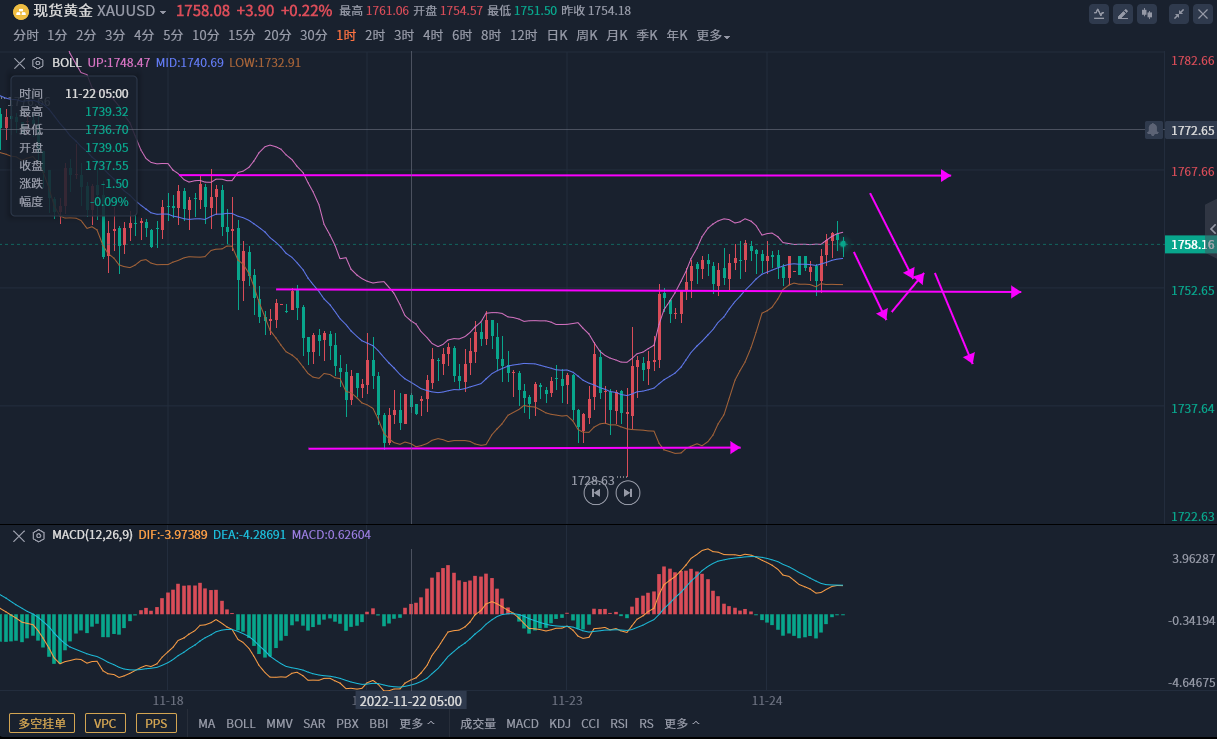1217x739 pixels.
Task: Click the collapse arrows shrink-chart icon
Action: point(1179,13)
